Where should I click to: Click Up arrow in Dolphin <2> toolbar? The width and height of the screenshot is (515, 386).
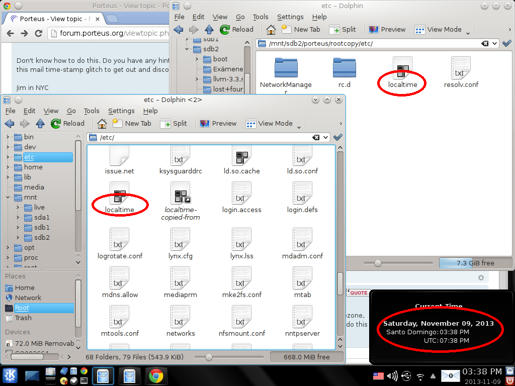tap(40, 124)
